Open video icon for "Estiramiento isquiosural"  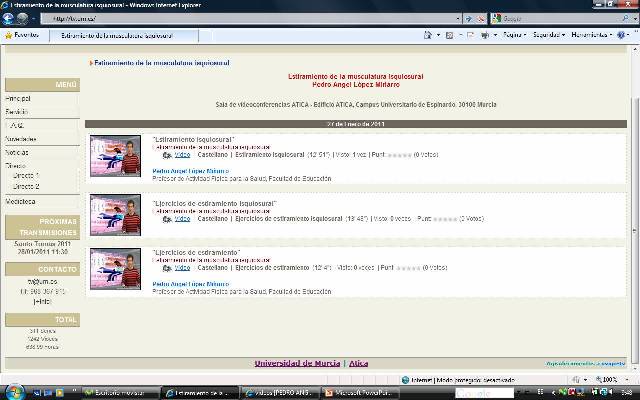tap(167, 156)
